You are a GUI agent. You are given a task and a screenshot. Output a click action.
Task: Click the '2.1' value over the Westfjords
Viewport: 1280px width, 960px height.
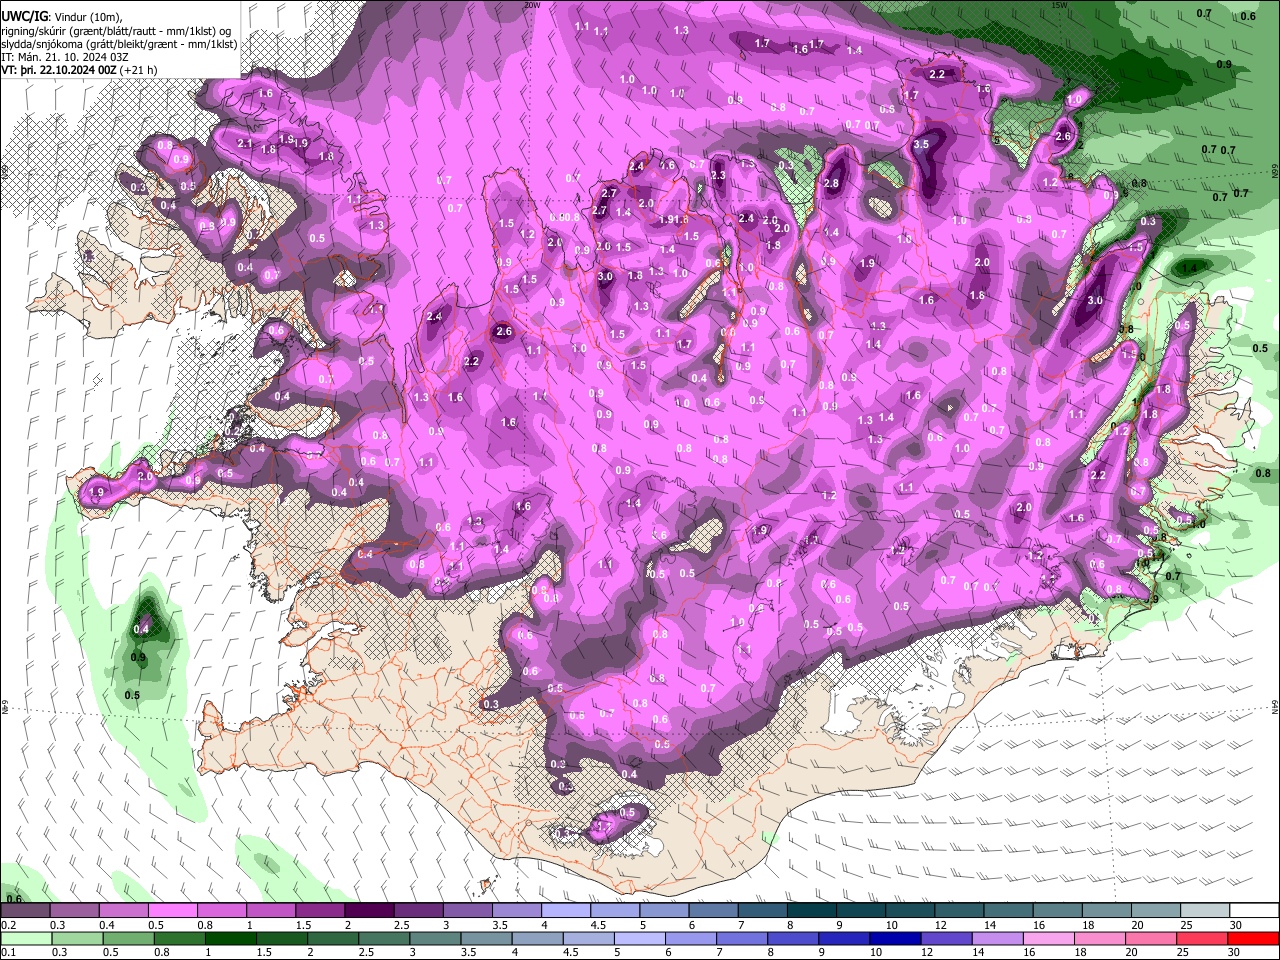coord(244,144)
